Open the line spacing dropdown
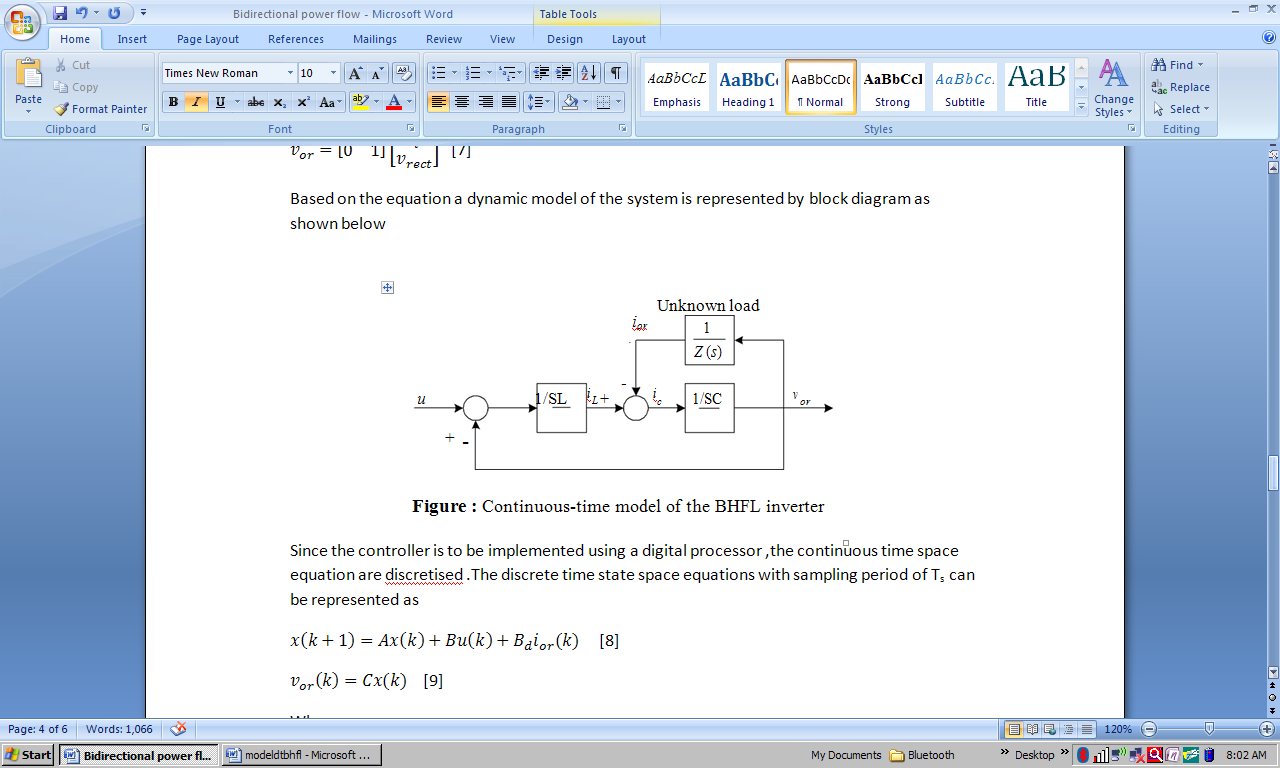This screenshot has height=768, width=1280. click(x=539, y=102)
